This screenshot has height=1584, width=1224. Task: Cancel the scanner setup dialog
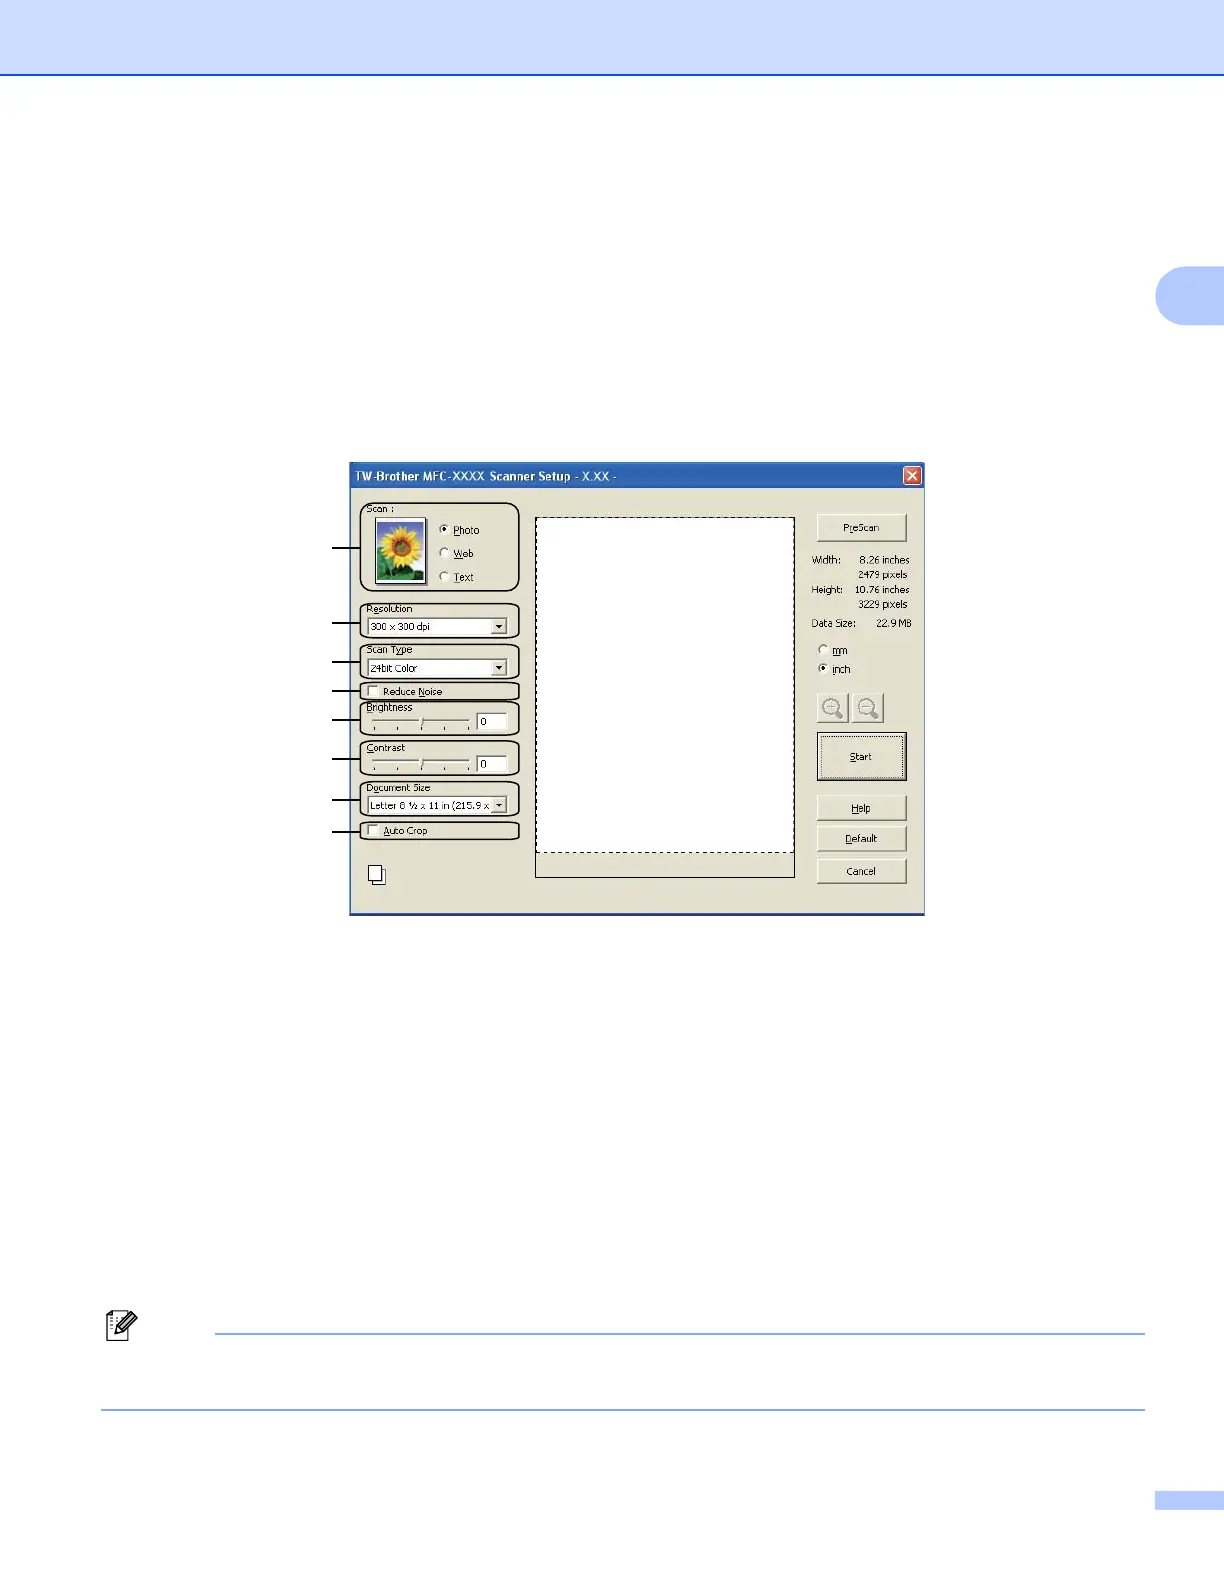[861, 871]
